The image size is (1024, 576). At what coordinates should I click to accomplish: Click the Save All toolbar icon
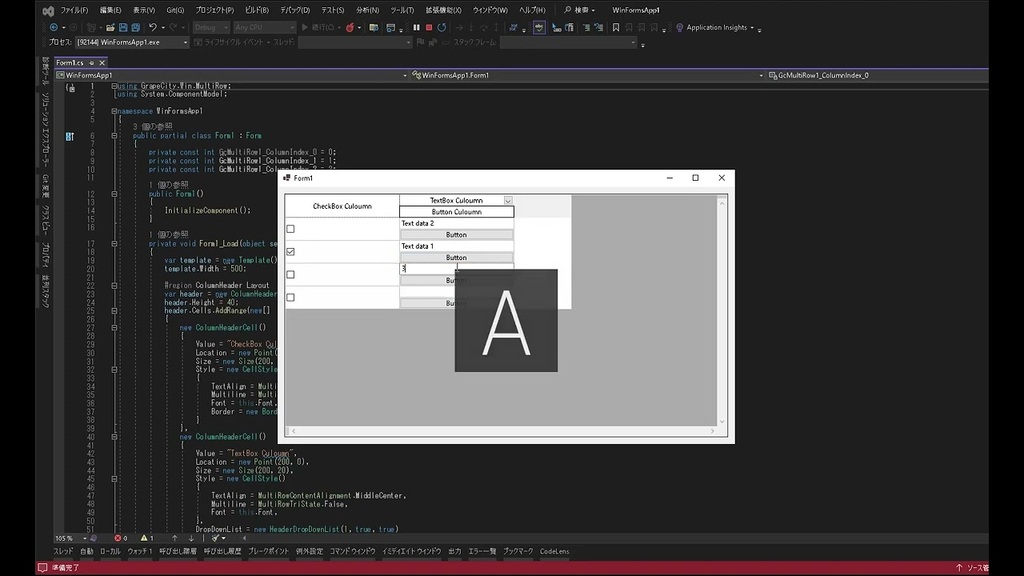pyautogui.click(x=134, y=28)
